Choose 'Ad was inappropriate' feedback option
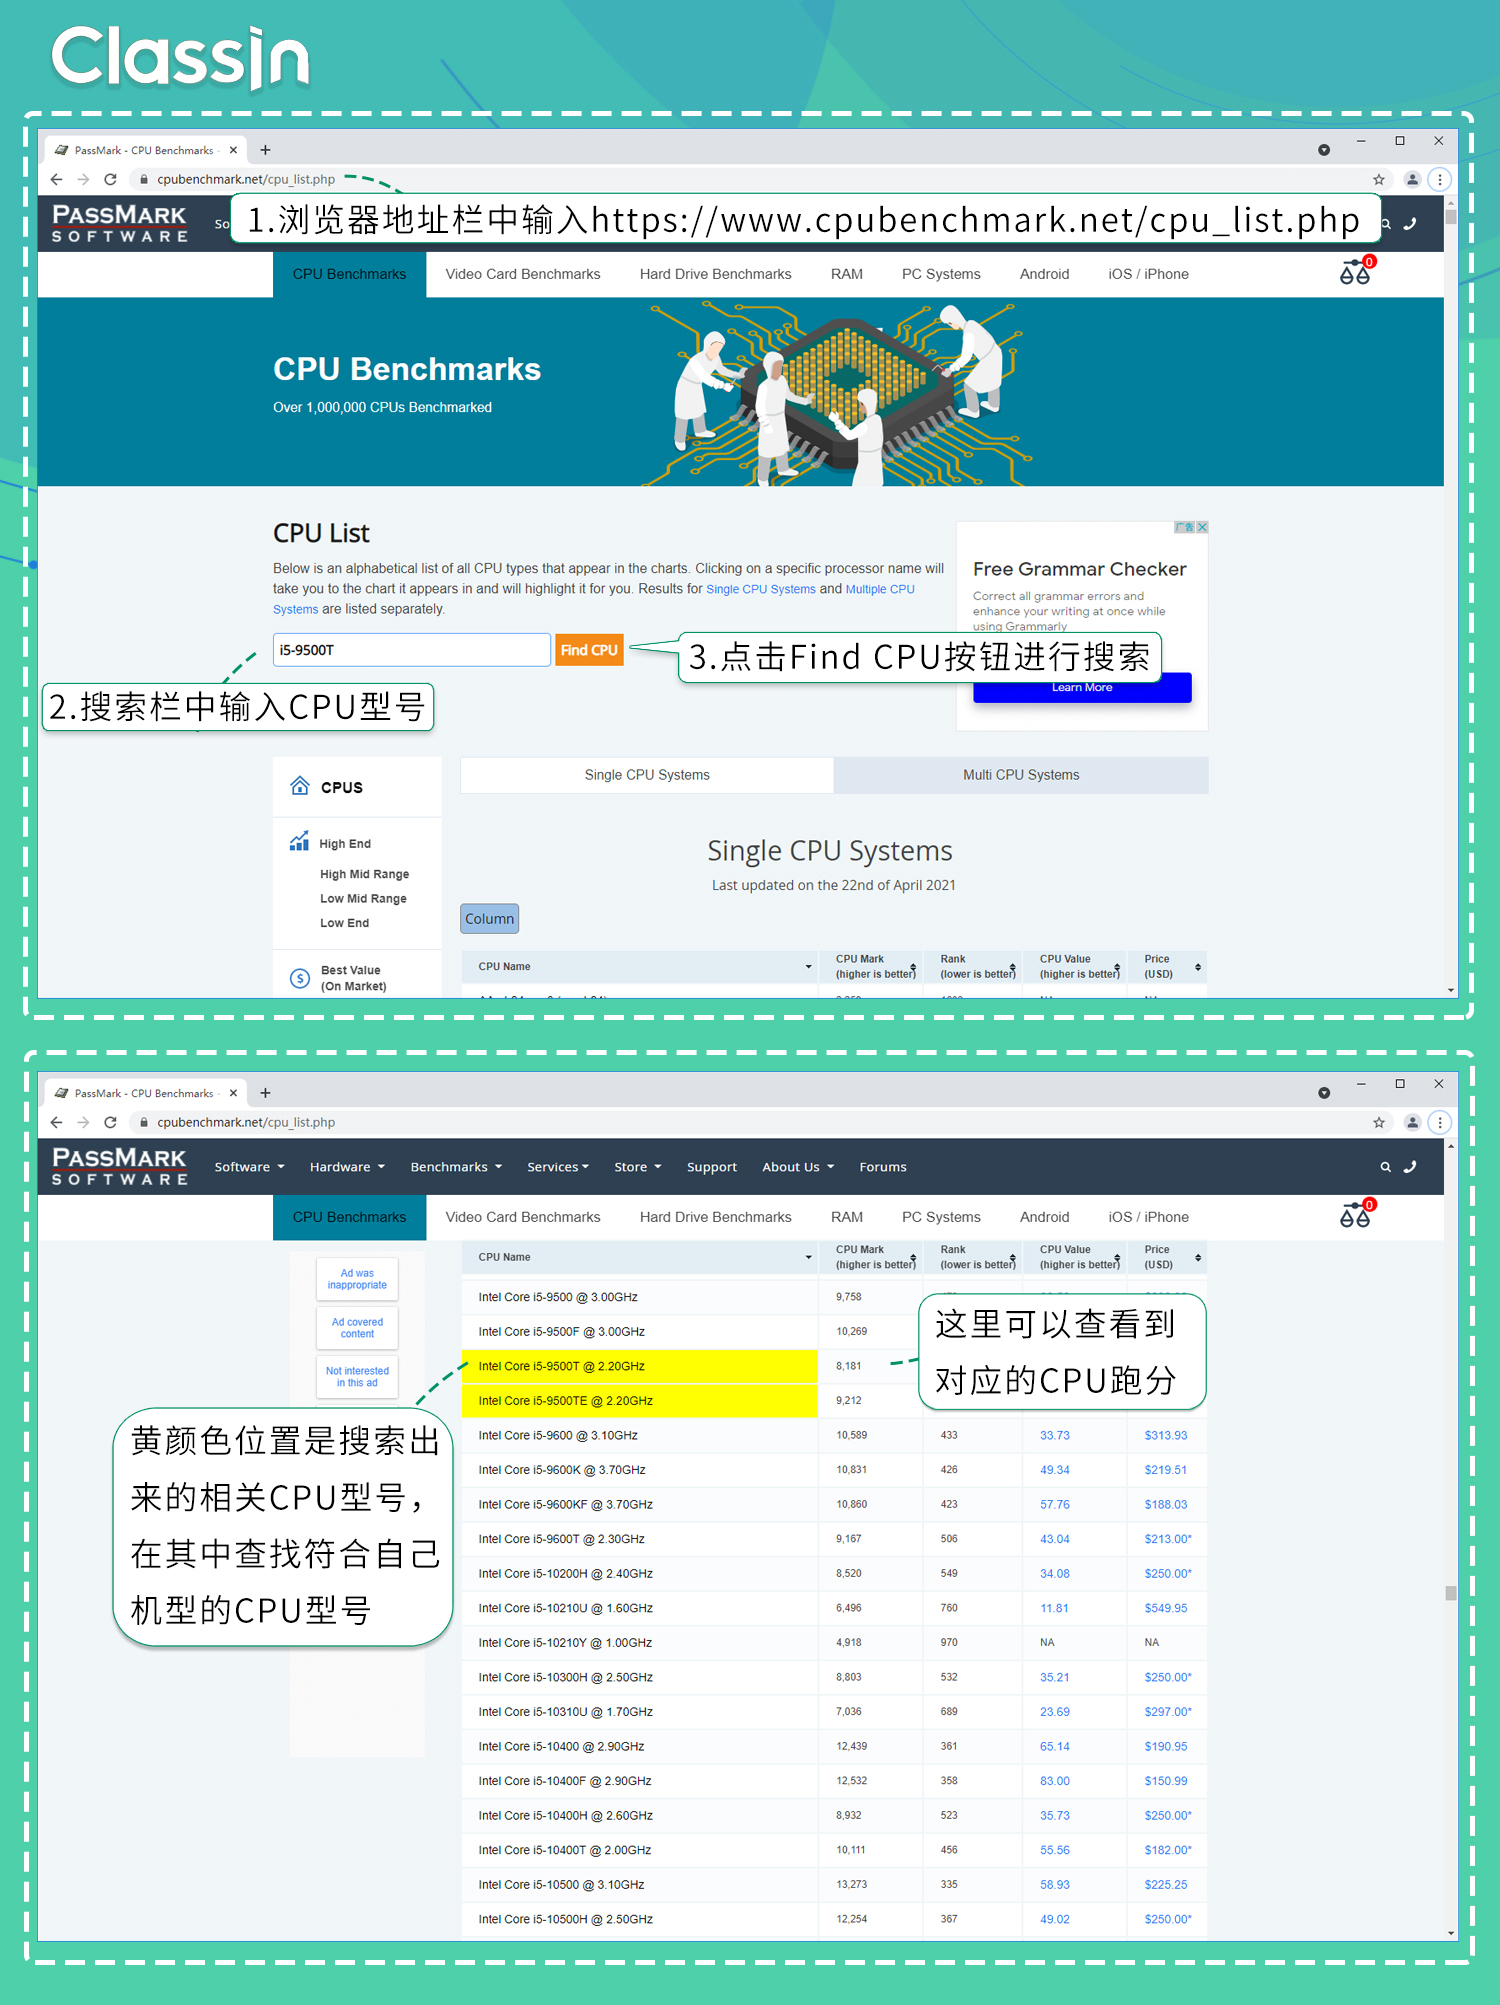This screenshot has width=1500, height=2005. pos(357,1279)
